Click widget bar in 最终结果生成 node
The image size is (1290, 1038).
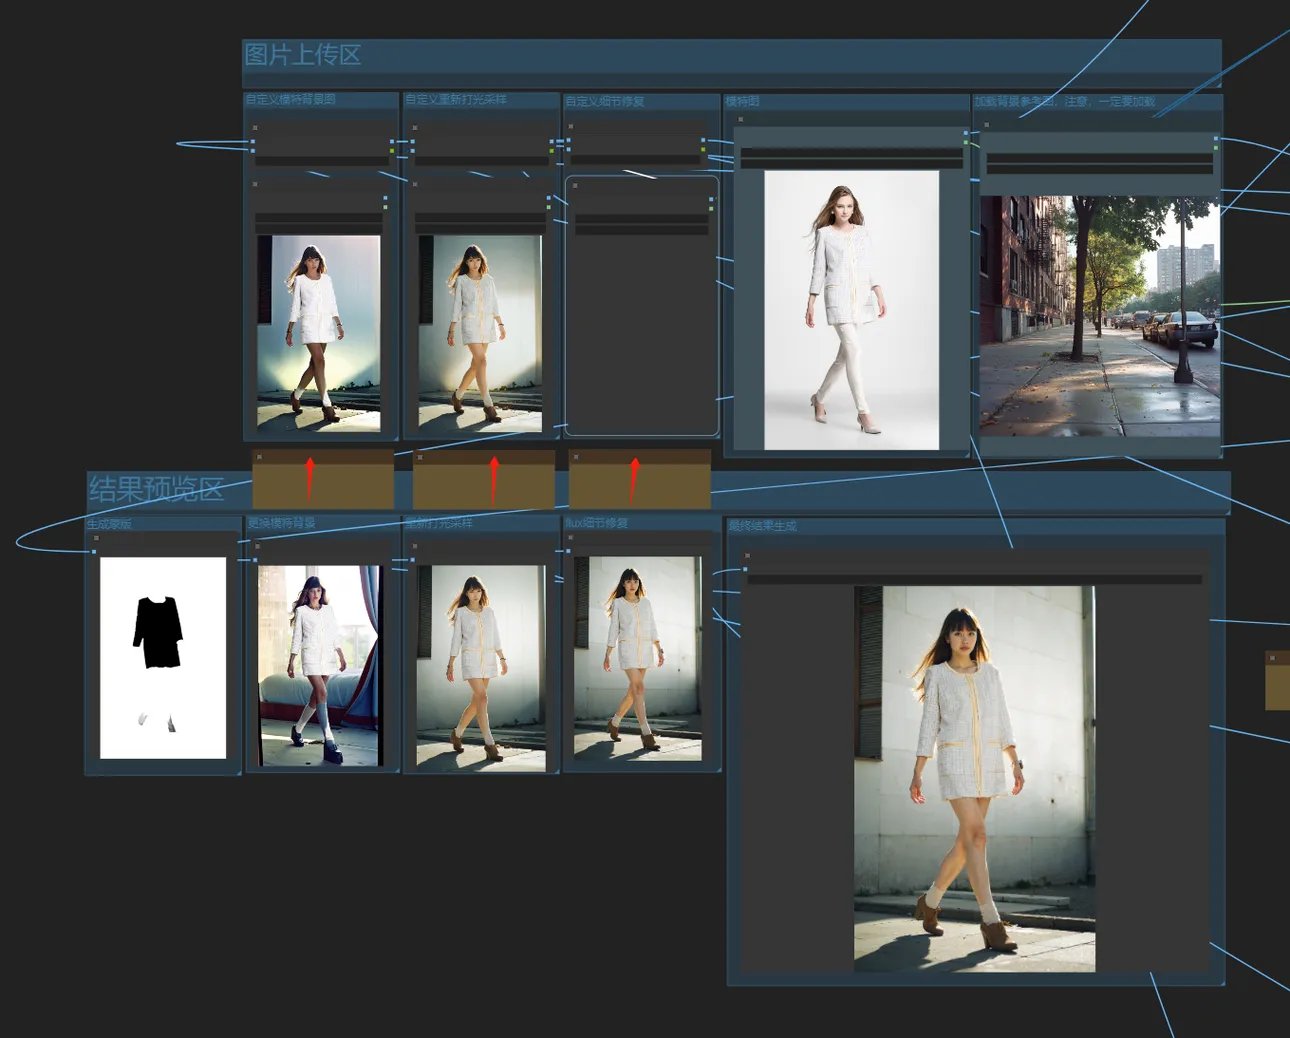point(974,579)
